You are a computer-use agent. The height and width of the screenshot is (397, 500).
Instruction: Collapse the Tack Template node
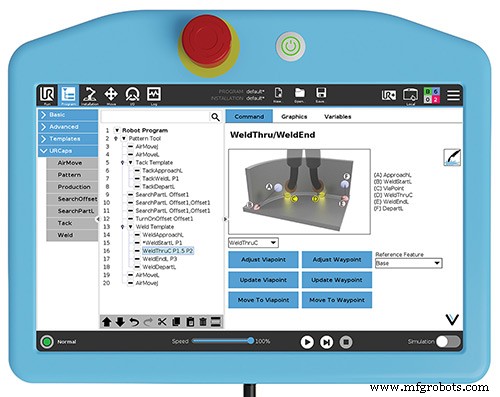[x=130, y=163]
